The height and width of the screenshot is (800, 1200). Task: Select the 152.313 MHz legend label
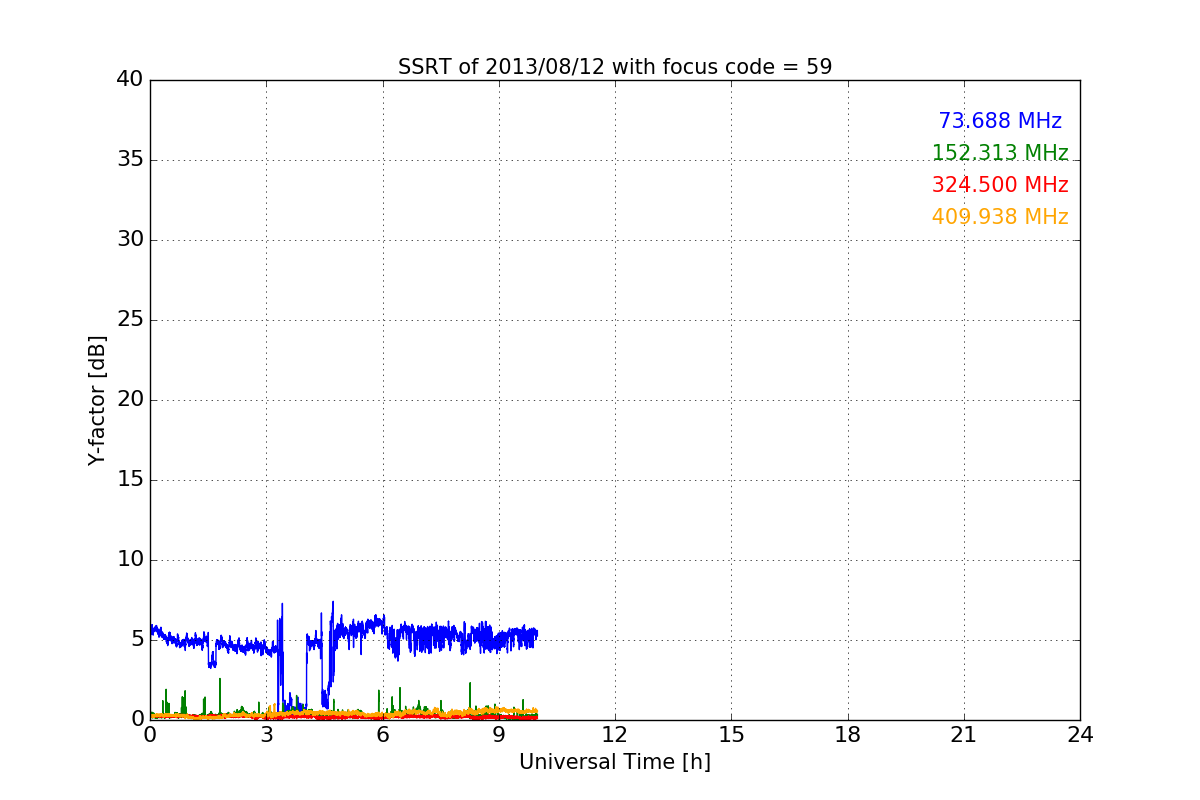point(1000,153)
